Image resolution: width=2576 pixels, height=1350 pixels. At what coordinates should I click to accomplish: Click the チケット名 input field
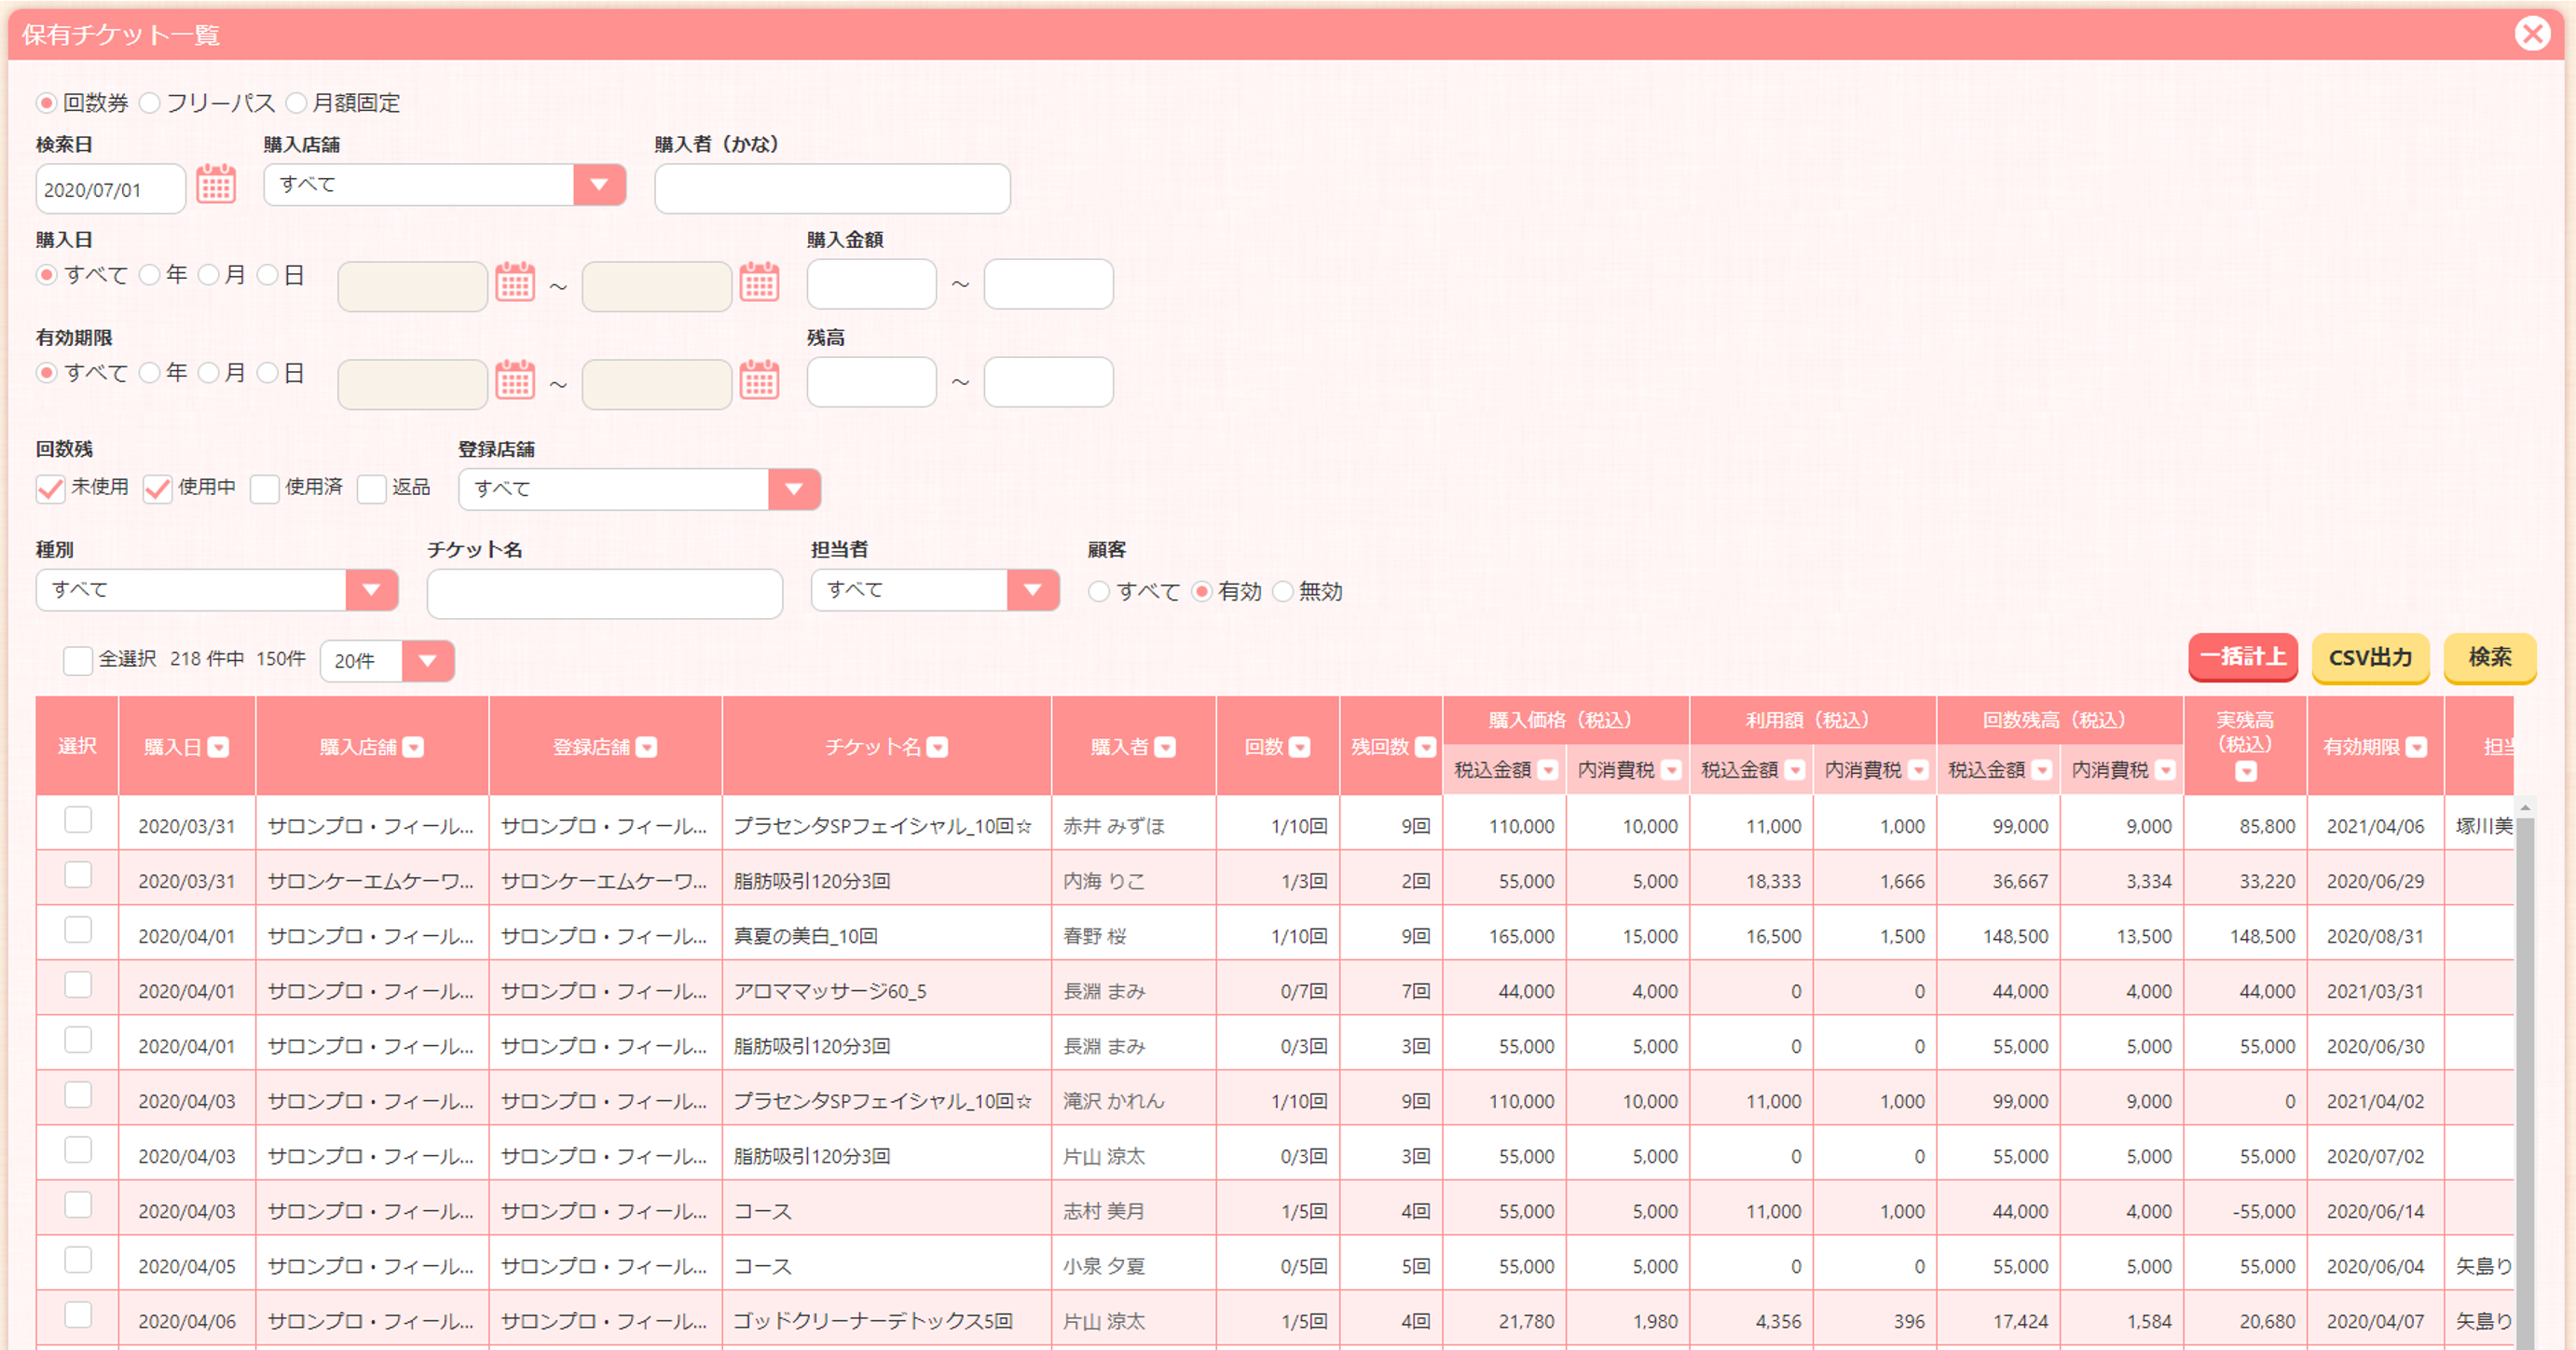point(604,594)
